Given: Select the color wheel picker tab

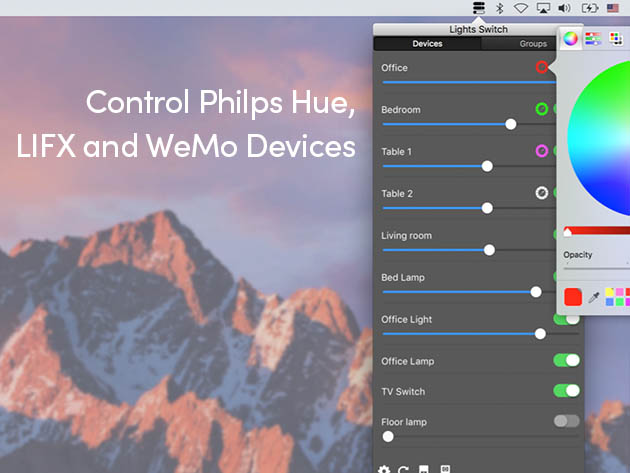Looking at the screenshot, I should (x=570, y=39).
